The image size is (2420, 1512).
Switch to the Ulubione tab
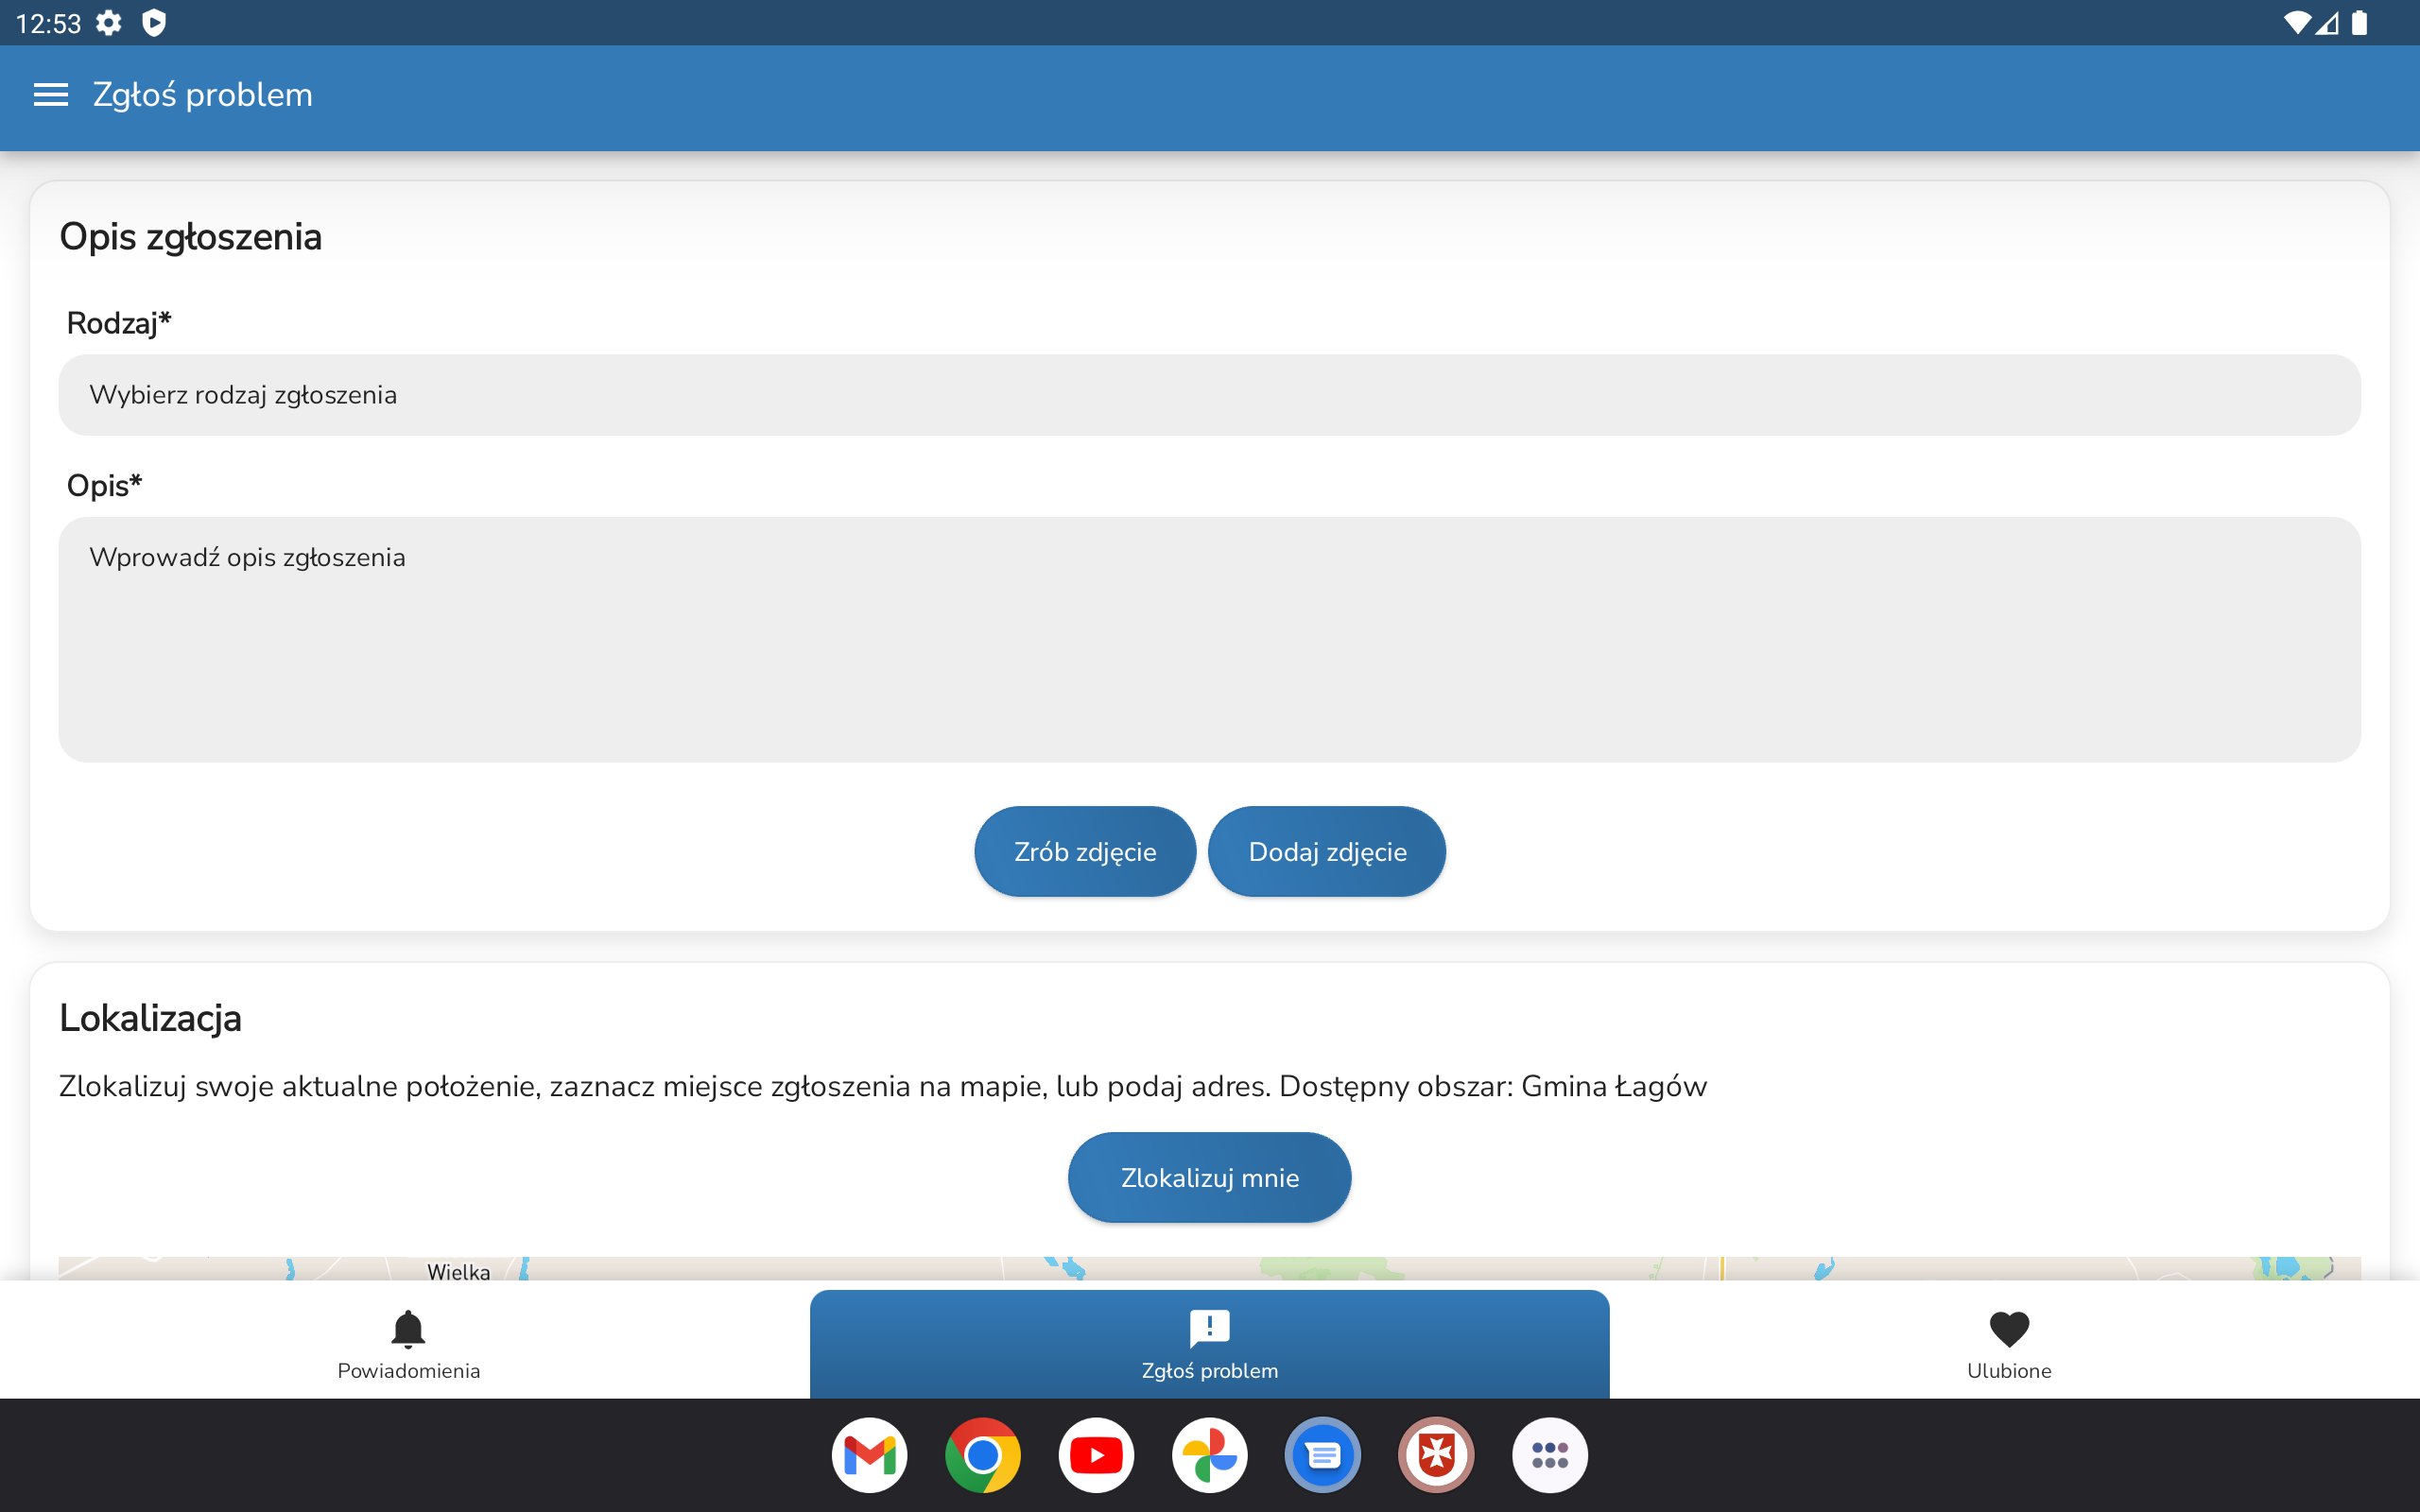click(2008, 1369)
